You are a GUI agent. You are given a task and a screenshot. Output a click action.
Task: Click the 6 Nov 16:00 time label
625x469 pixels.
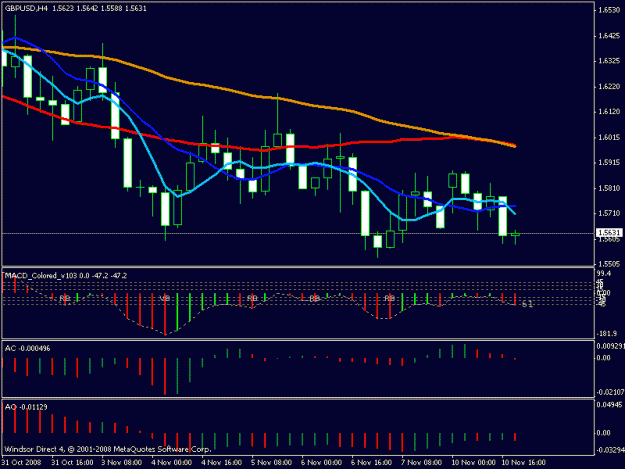tap(371, 462)
